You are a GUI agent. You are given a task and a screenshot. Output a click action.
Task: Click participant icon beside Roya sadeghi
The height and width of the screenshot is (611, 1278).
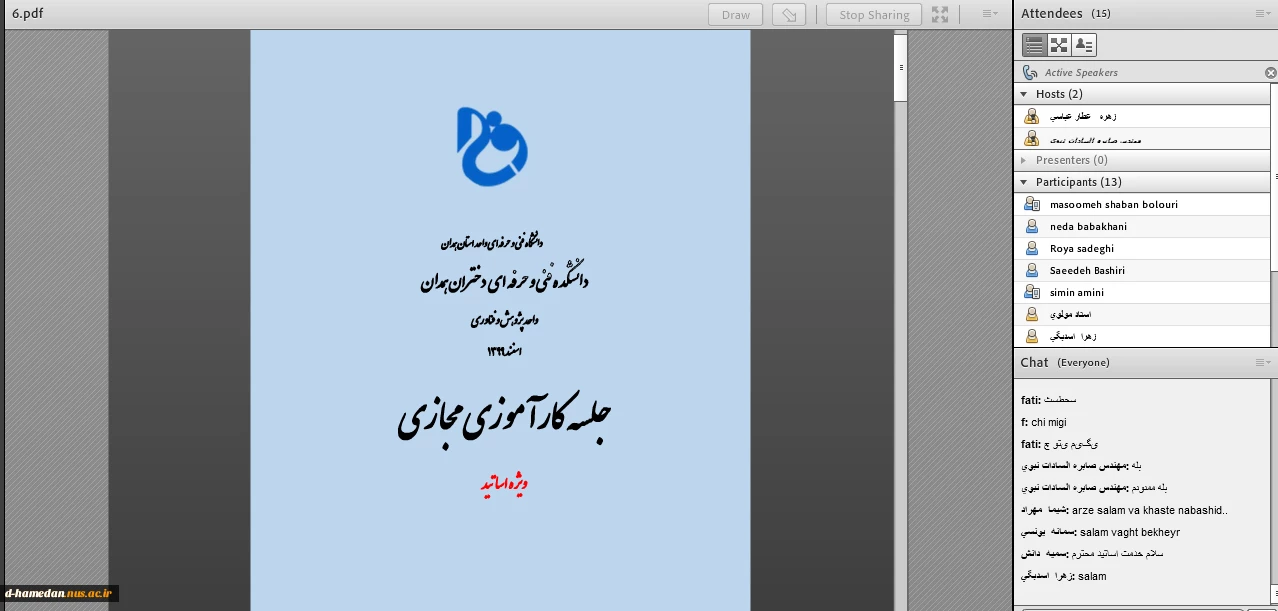tap(1032, 248)
